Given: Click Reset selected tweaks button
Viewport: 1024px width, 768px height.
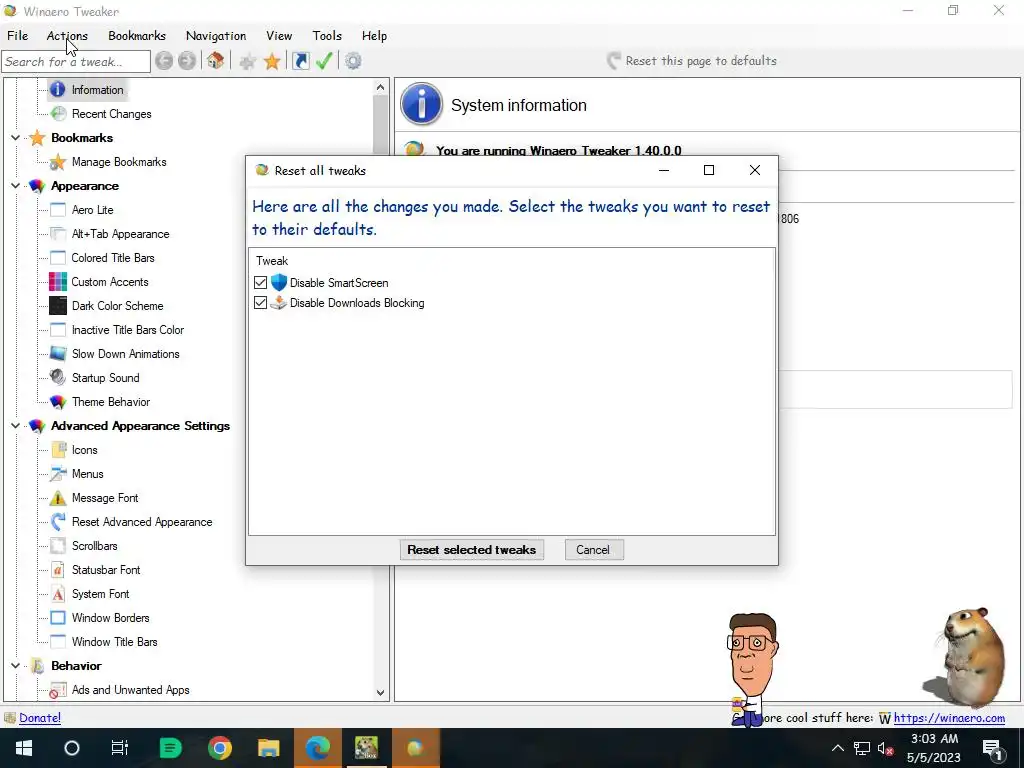Looking at the screenshot, I should point(472,550).
